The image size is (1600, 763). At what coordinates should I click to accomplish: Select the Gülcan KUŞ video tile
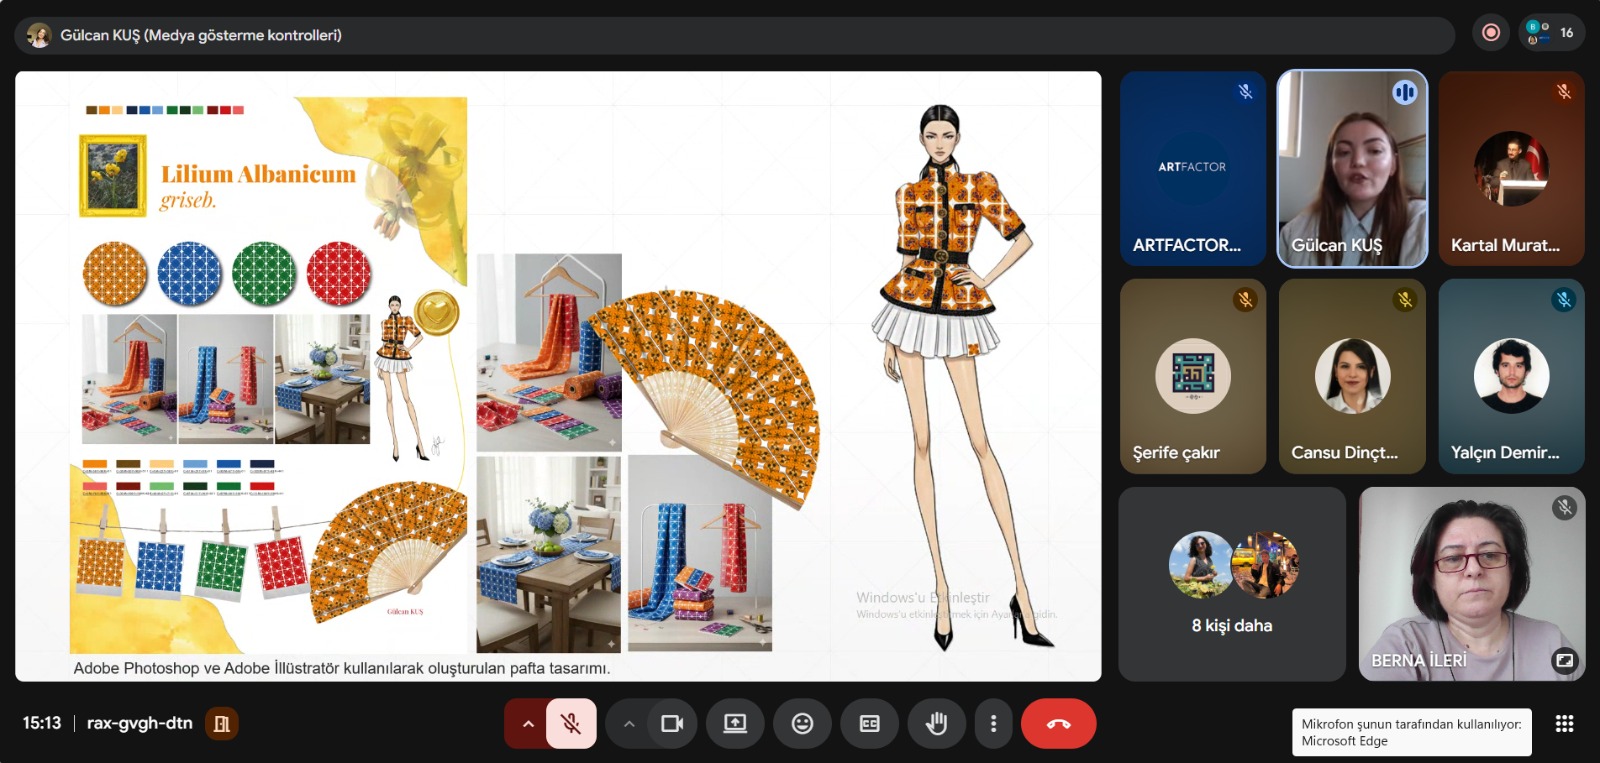1351,168
